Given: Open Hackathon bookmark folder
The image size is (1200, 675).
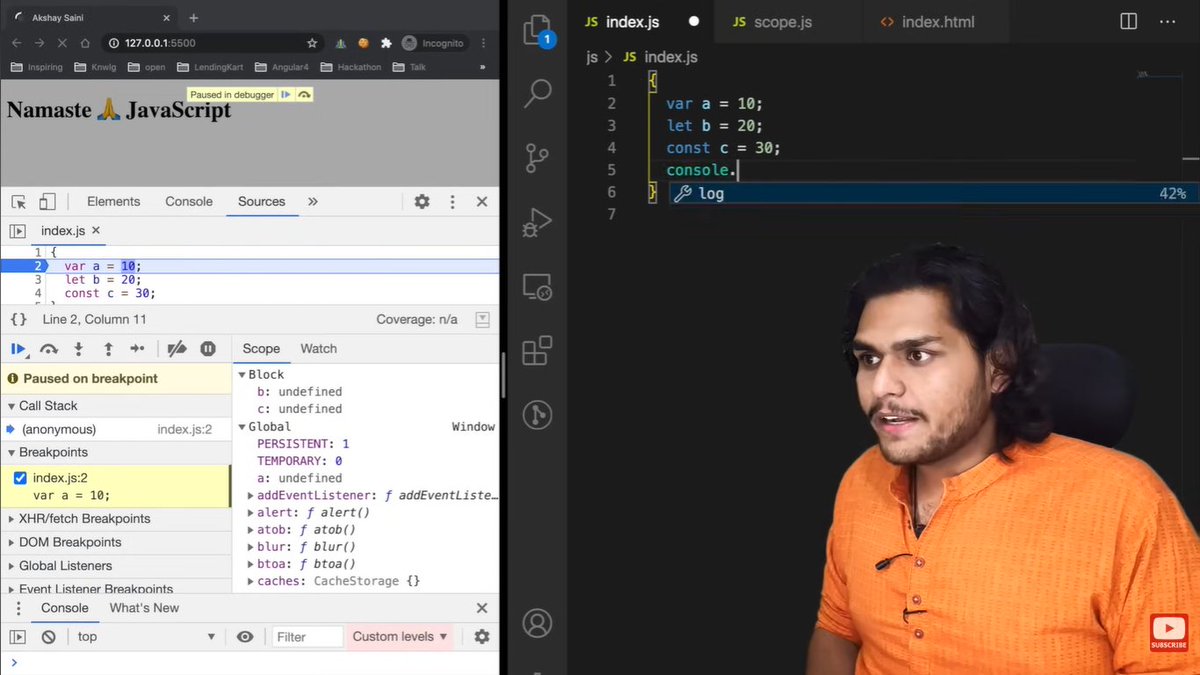Looking at the screenshot, I should (349, 67).
